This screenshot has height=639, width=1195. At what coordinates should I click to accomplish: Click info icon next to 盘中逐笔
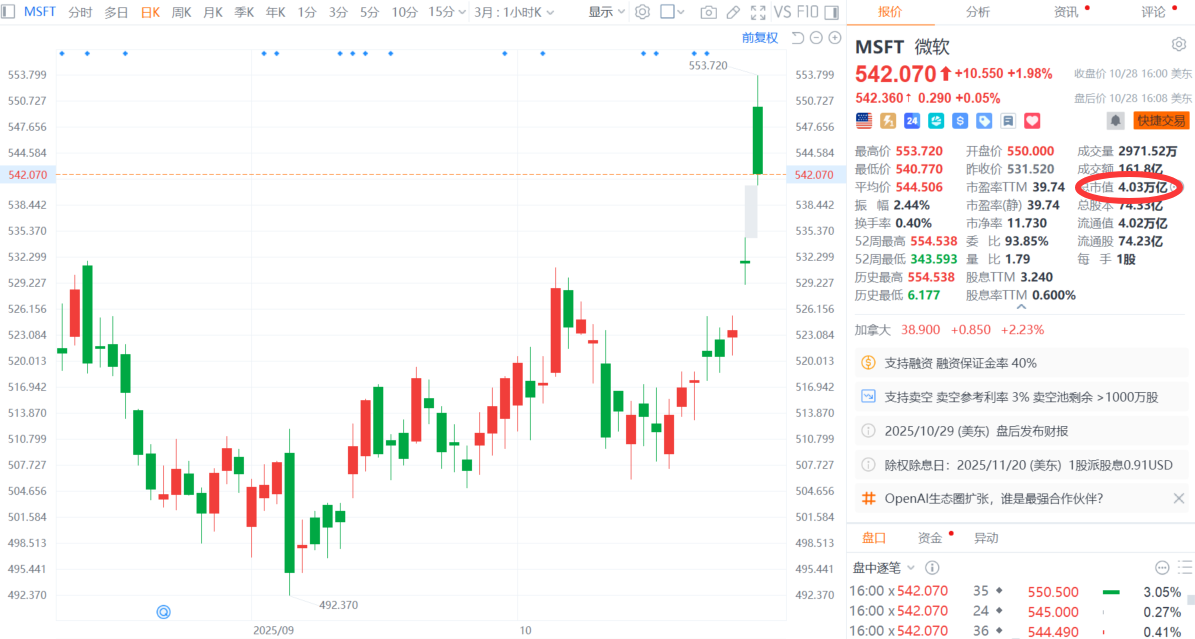pos(932,567)
